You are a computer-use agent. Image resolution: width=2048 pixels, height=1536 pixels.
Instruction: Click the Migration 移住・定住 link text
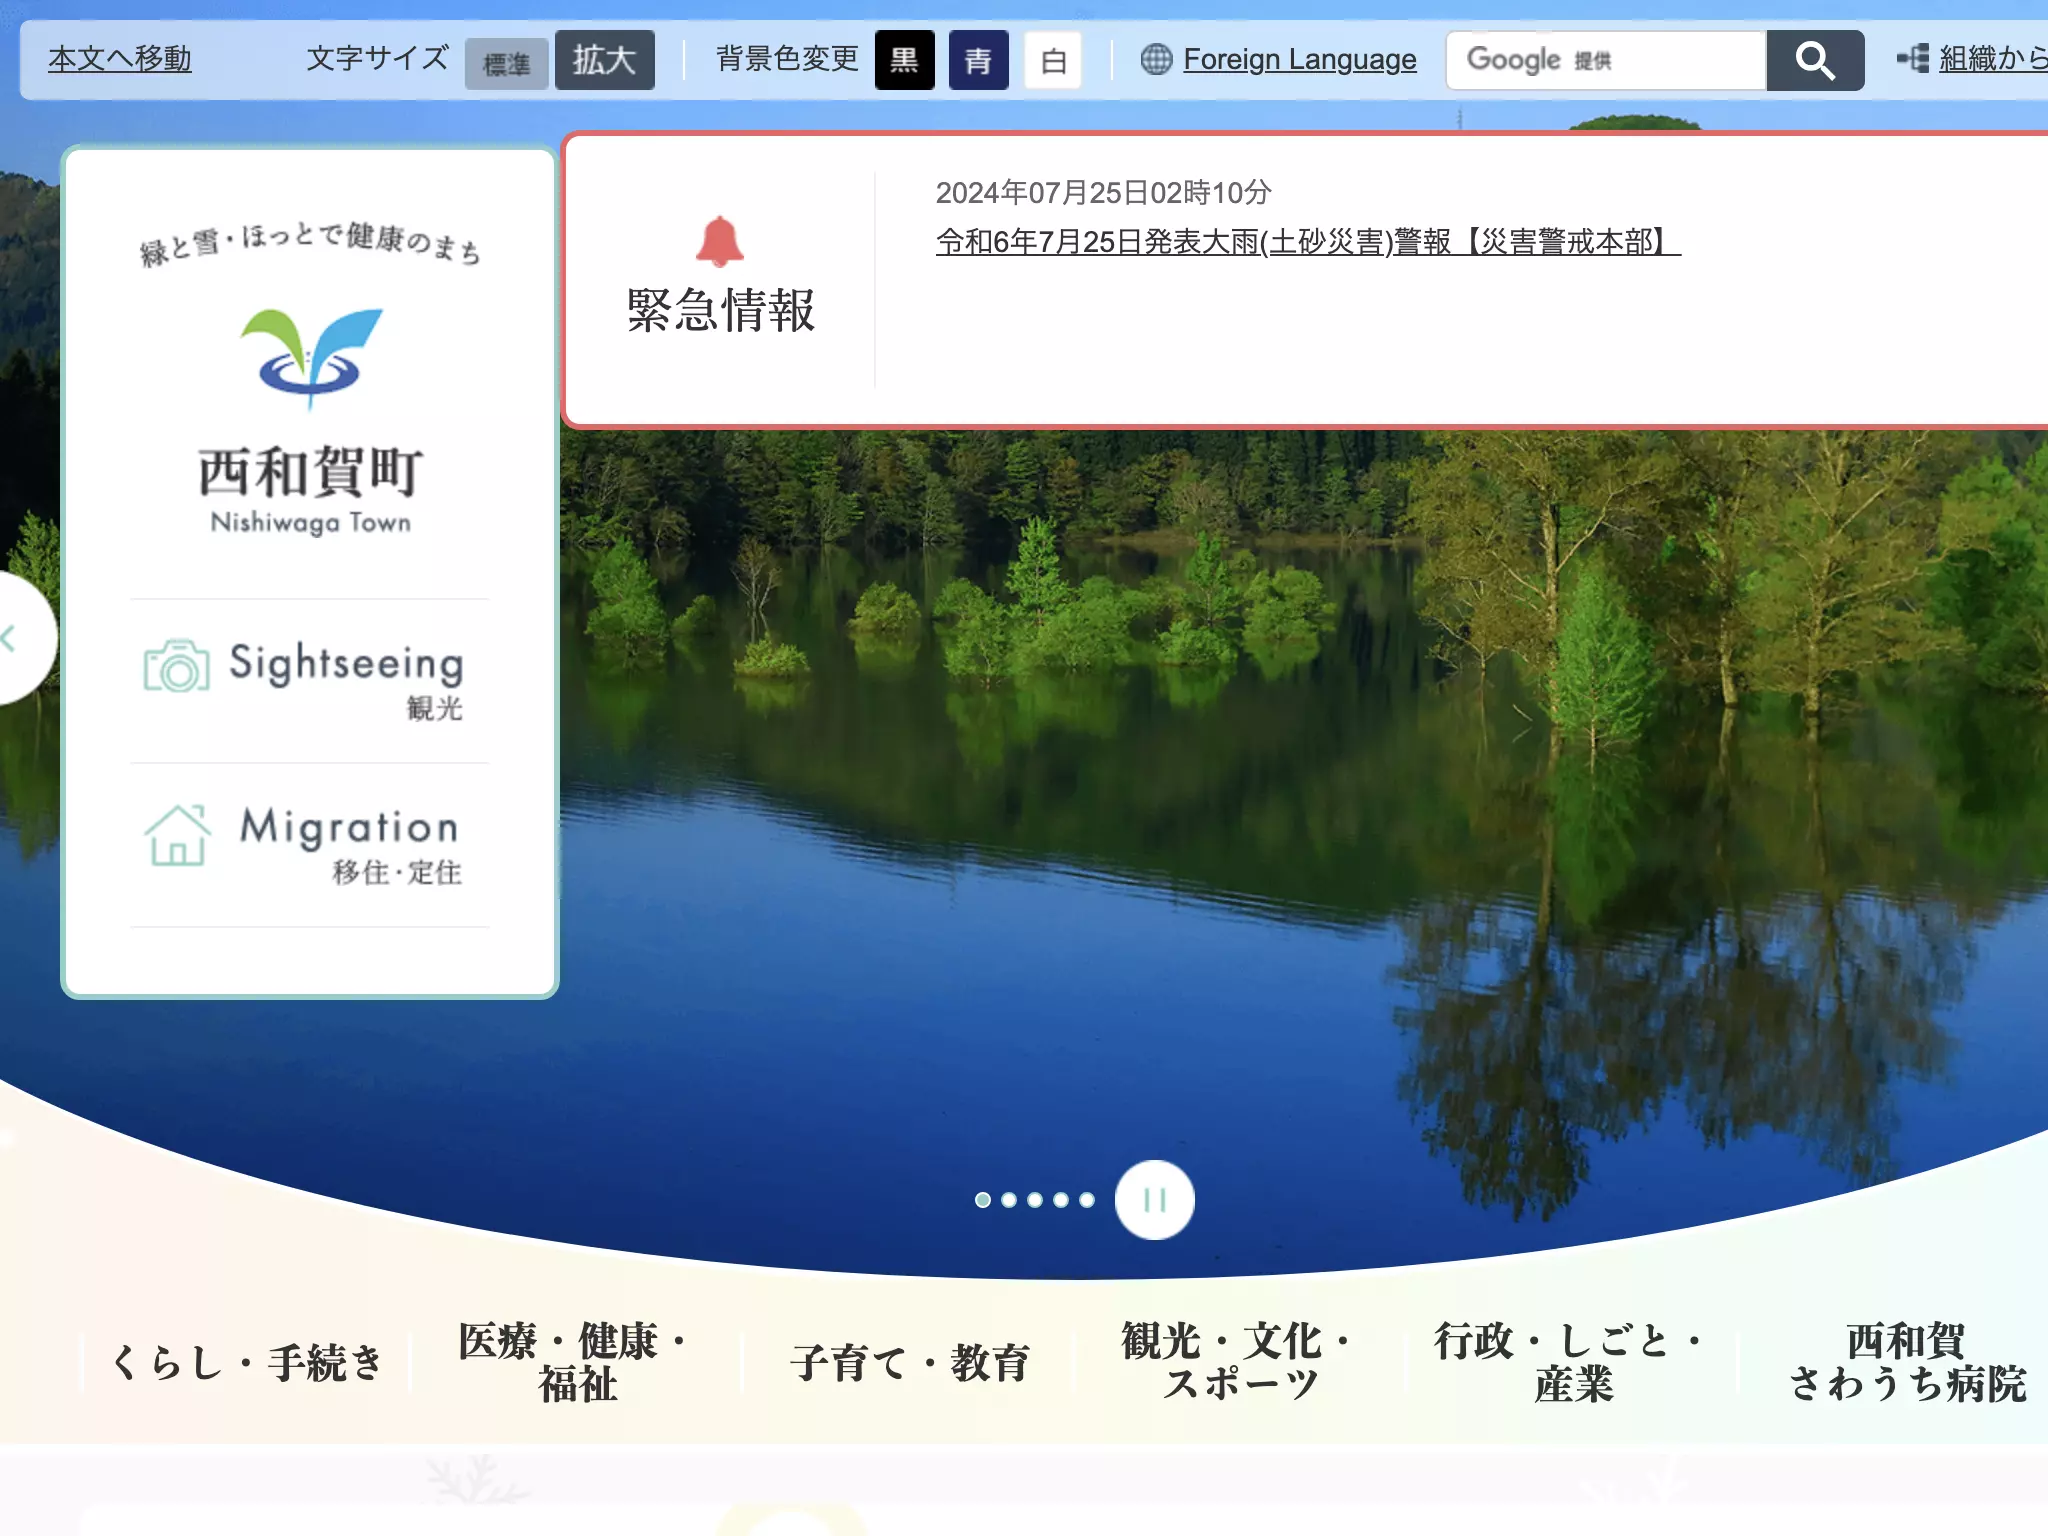coord(350,845)
